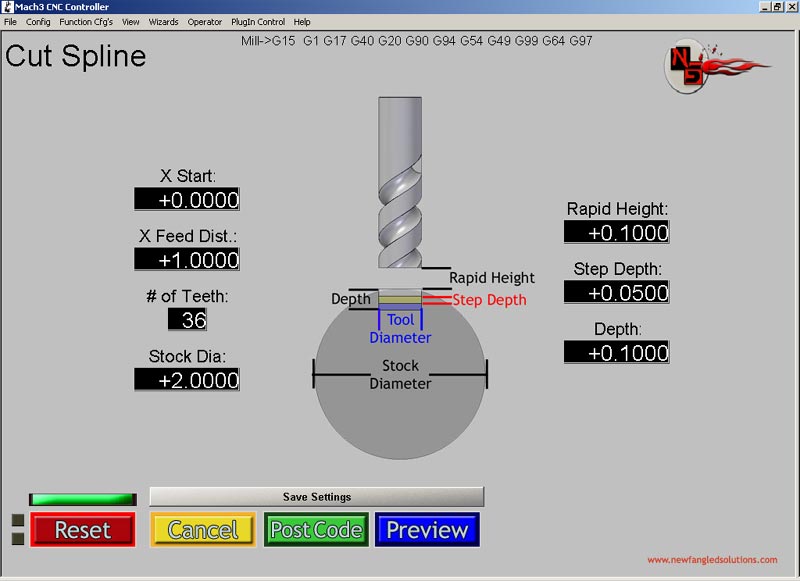Click the Cut Spline heading text
800x581 pixels.
pyautogui.click(x=76, y=56)
